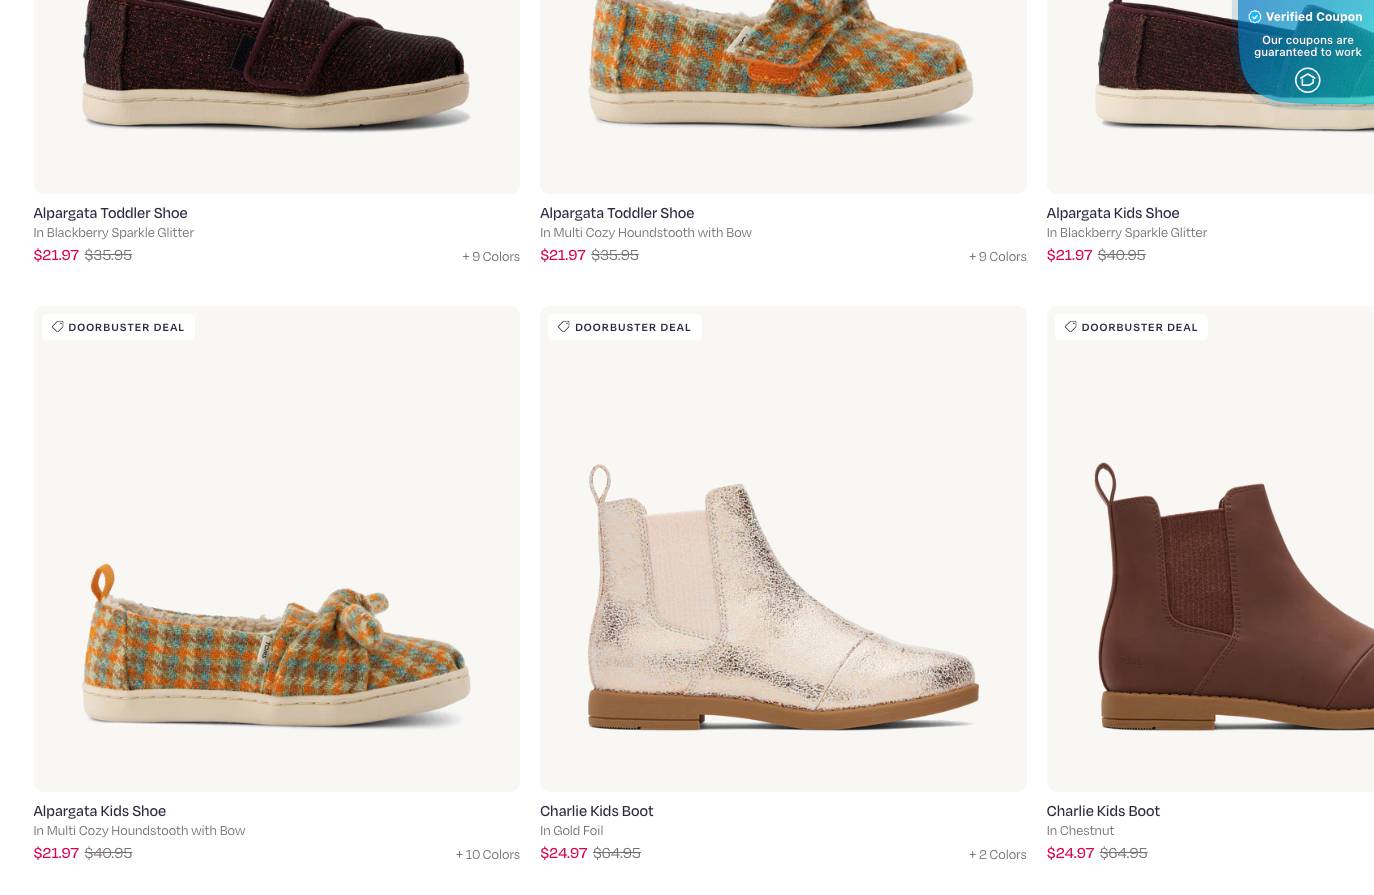Open Alpargata Toddler Shoe in Multi Cozy Houndstooth

coord(616,213)
